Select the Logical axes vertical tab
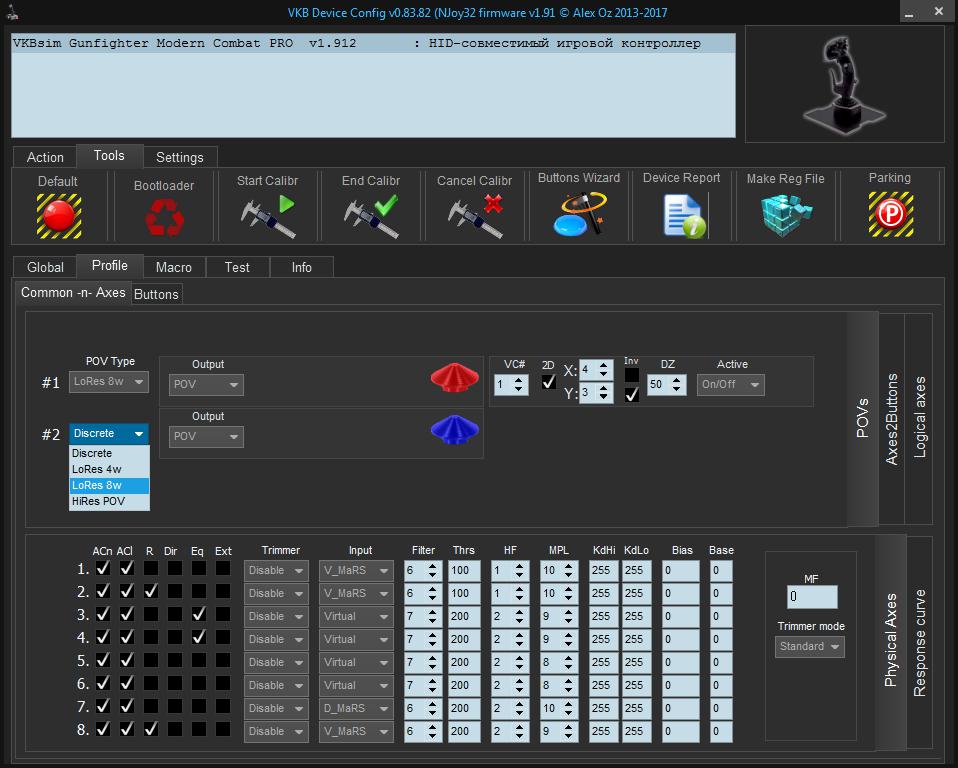Screen dimensions: 958x768 click(x=919, y=419)
